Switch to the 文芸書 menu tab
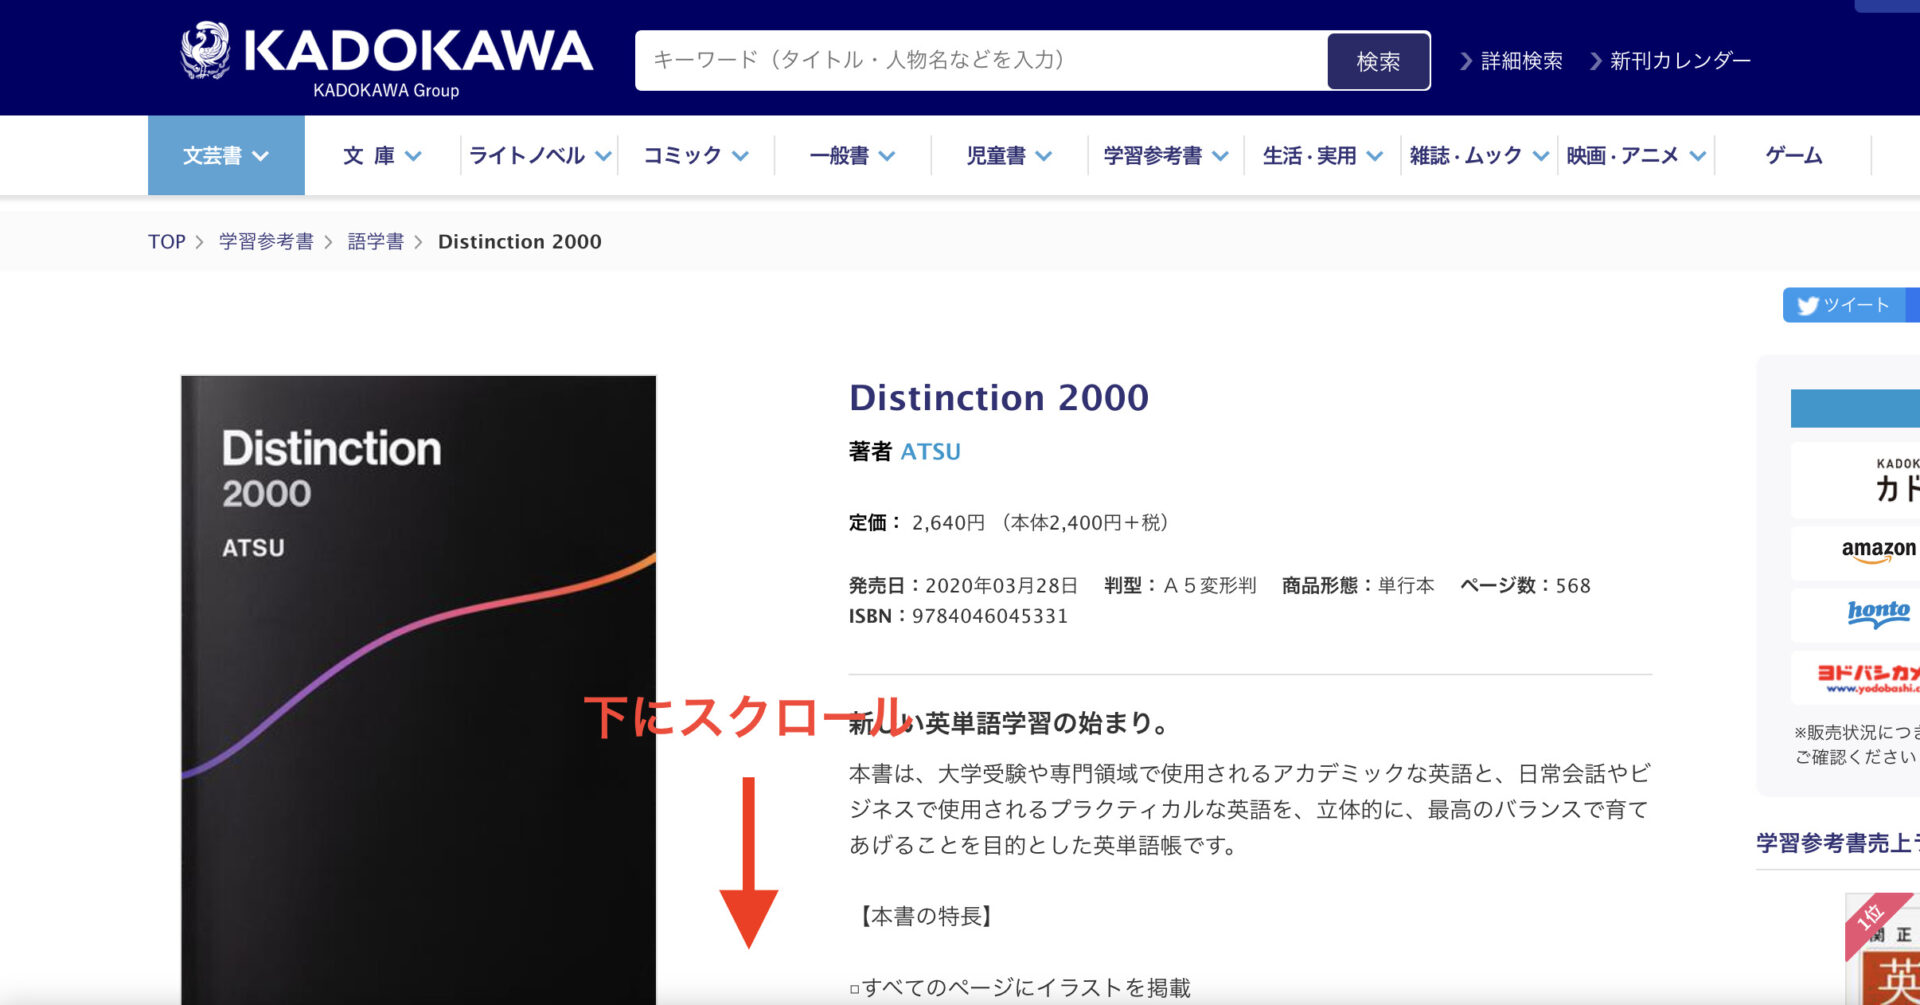1920x1005 pixels. [225, 155]
